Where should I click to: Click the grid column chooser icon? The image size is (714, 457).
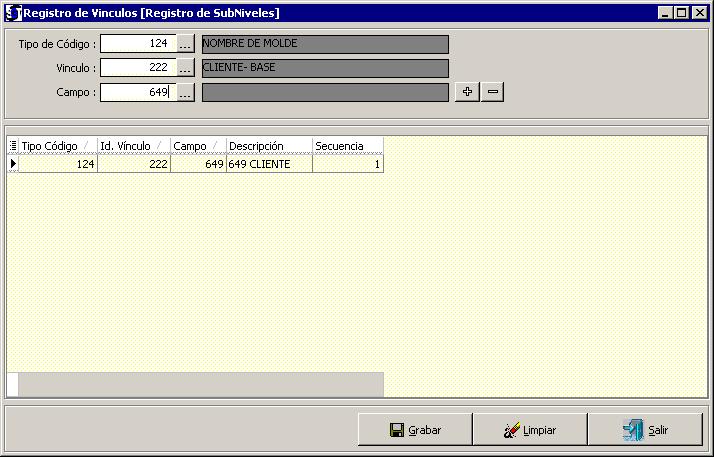(x=13, y=146)
